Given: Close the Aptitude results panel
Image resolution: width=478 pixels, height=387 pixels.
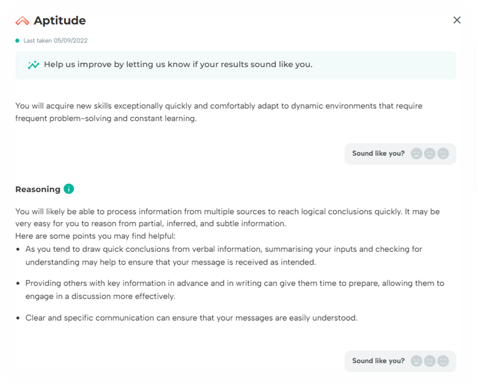Looking at the screenshot, I should point(457,20).
